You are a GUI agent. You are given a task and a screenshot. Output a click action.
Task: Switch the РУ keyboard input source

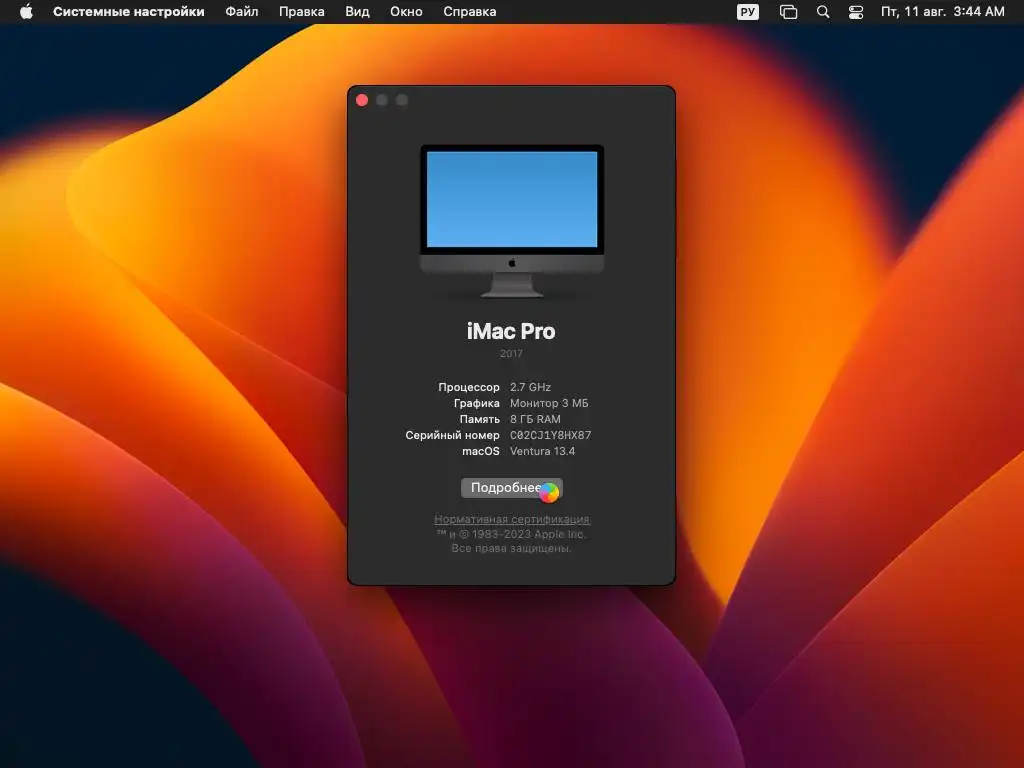click(748, 12)
